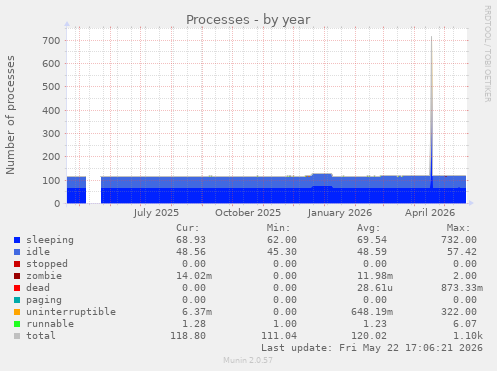
Task: Click the 'Munin 2.0.57' footer text
Action: tap(248, 360)
